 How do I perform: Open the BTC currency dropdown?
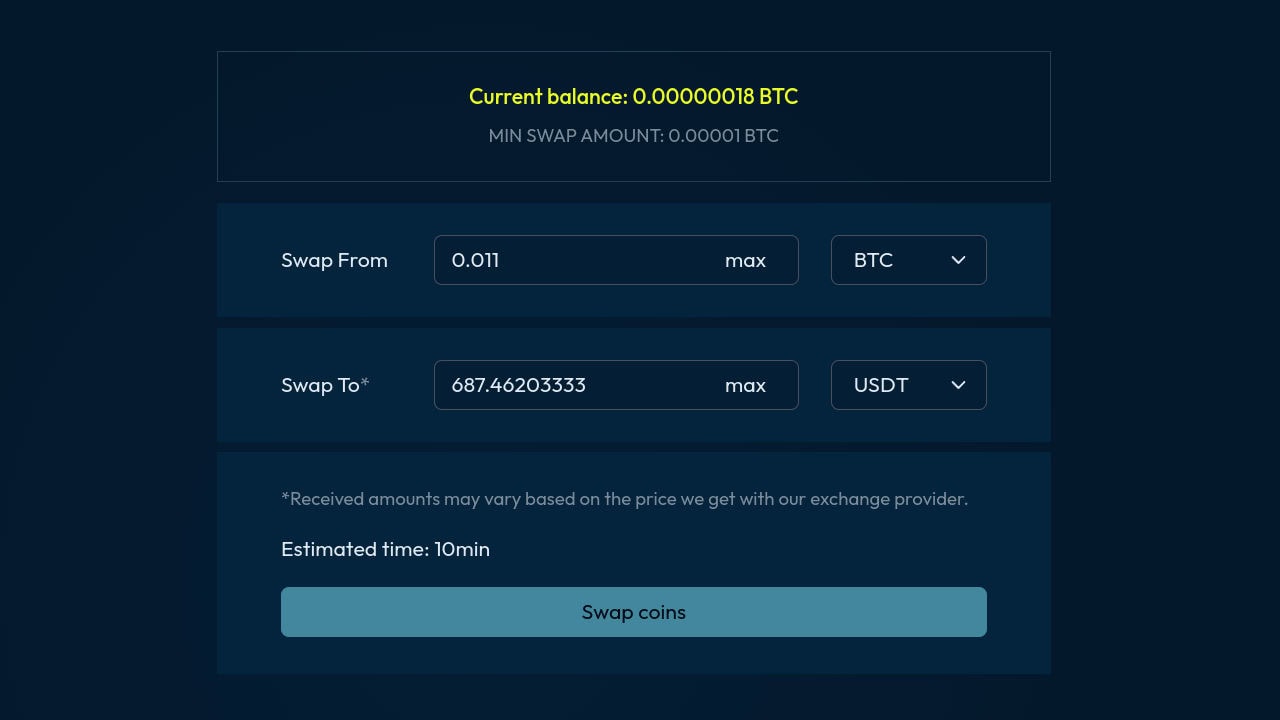909,260
